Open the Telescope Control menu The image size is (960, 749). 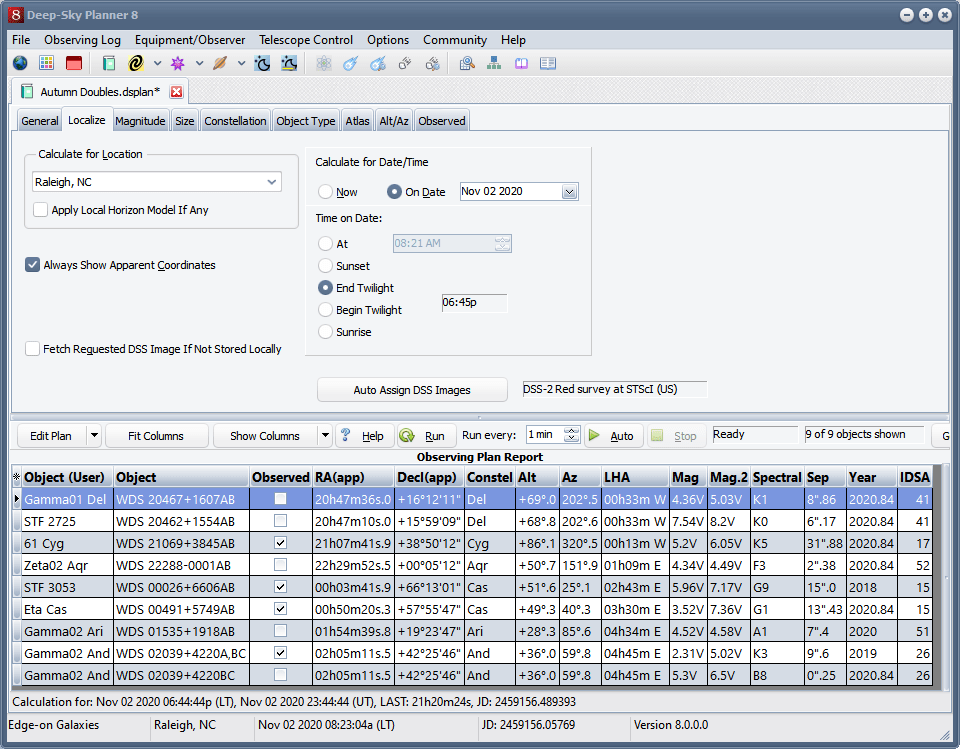(306, 40)
